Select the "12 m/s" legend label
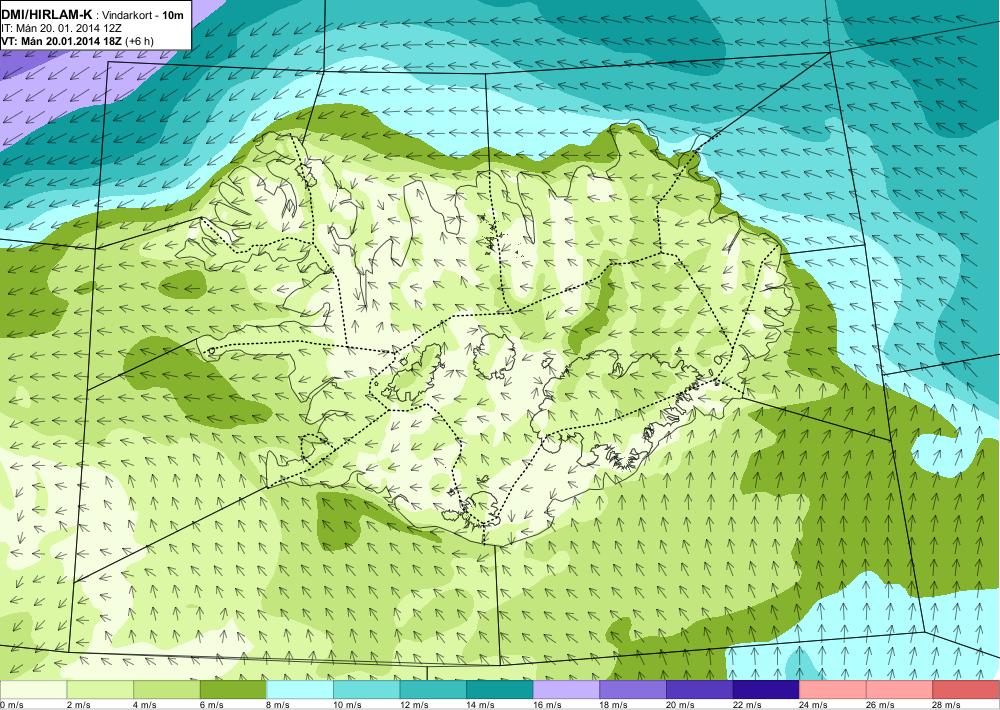Screen dimensions: 1000x710 tap(414, 705)
